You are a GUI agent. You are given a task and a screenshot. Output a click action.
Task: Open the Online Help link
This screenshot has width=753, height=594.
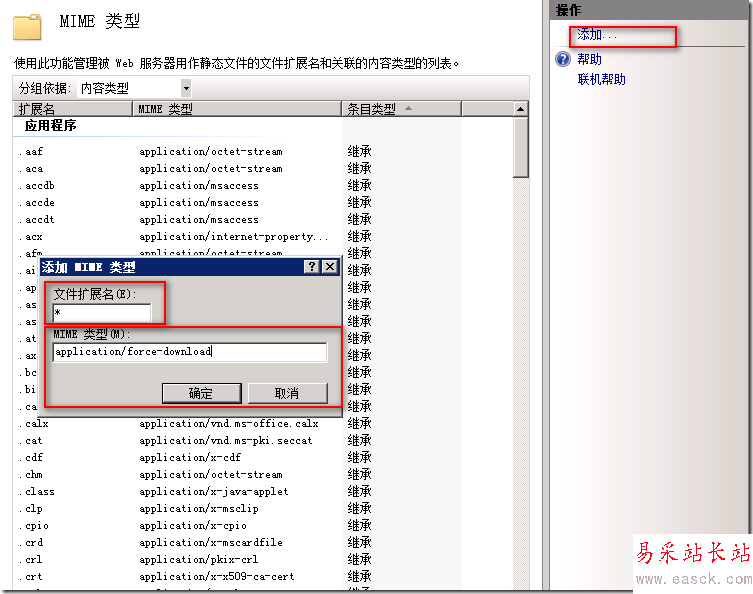(601, 79)
